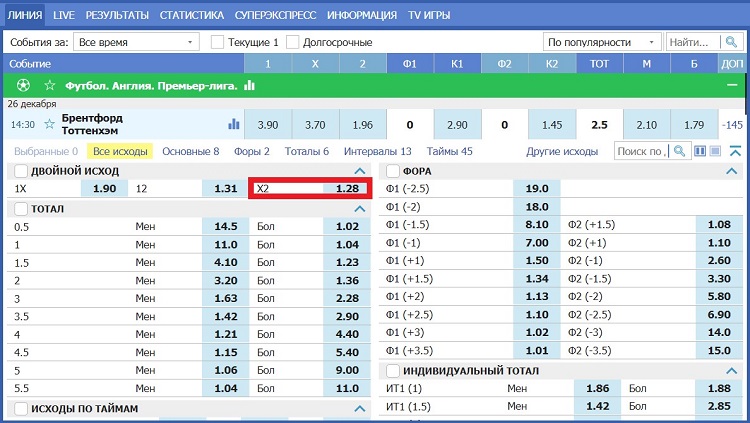Viewport: 750px width, 423px height.
Task: Click the 'Найти' search field
Action: tap(690, 42)
